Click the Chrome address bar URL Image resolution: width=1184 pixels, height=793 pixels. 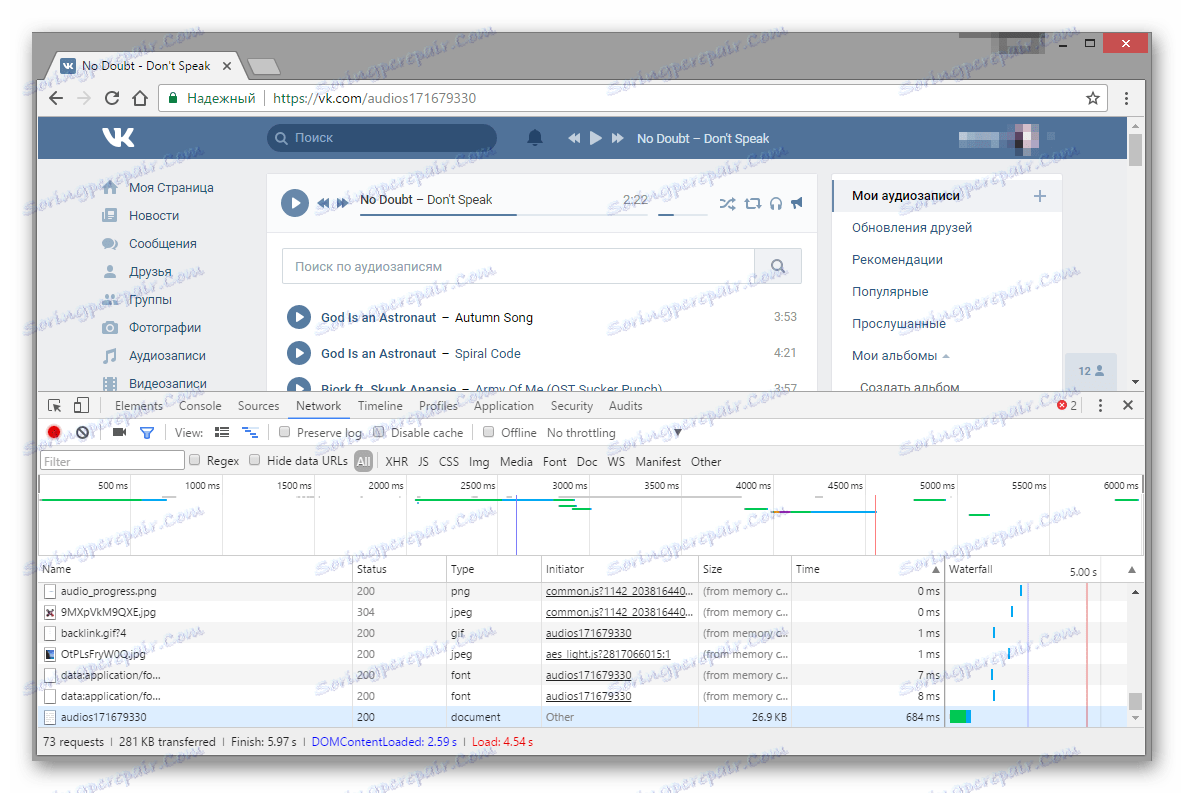(x=375, y=98)
